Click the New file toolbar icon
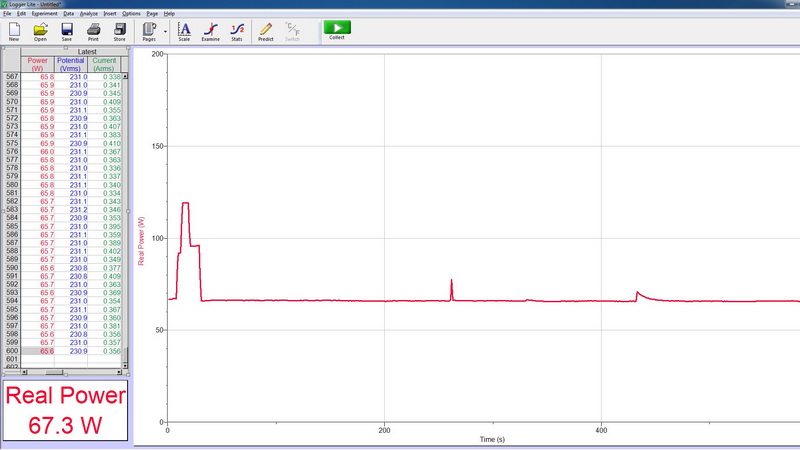The height and width of the screenshot is (450, 800). tap(14, 31)
